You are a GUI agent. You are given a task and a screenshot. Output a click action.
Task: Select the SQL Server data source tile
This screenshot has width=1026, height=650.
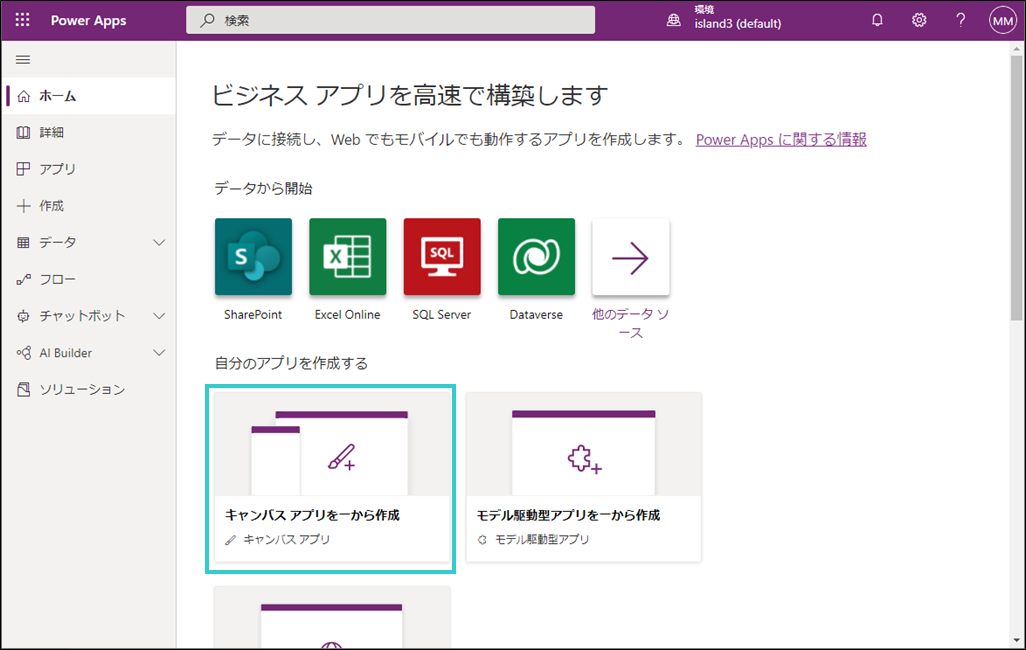[x=441, y=257]
